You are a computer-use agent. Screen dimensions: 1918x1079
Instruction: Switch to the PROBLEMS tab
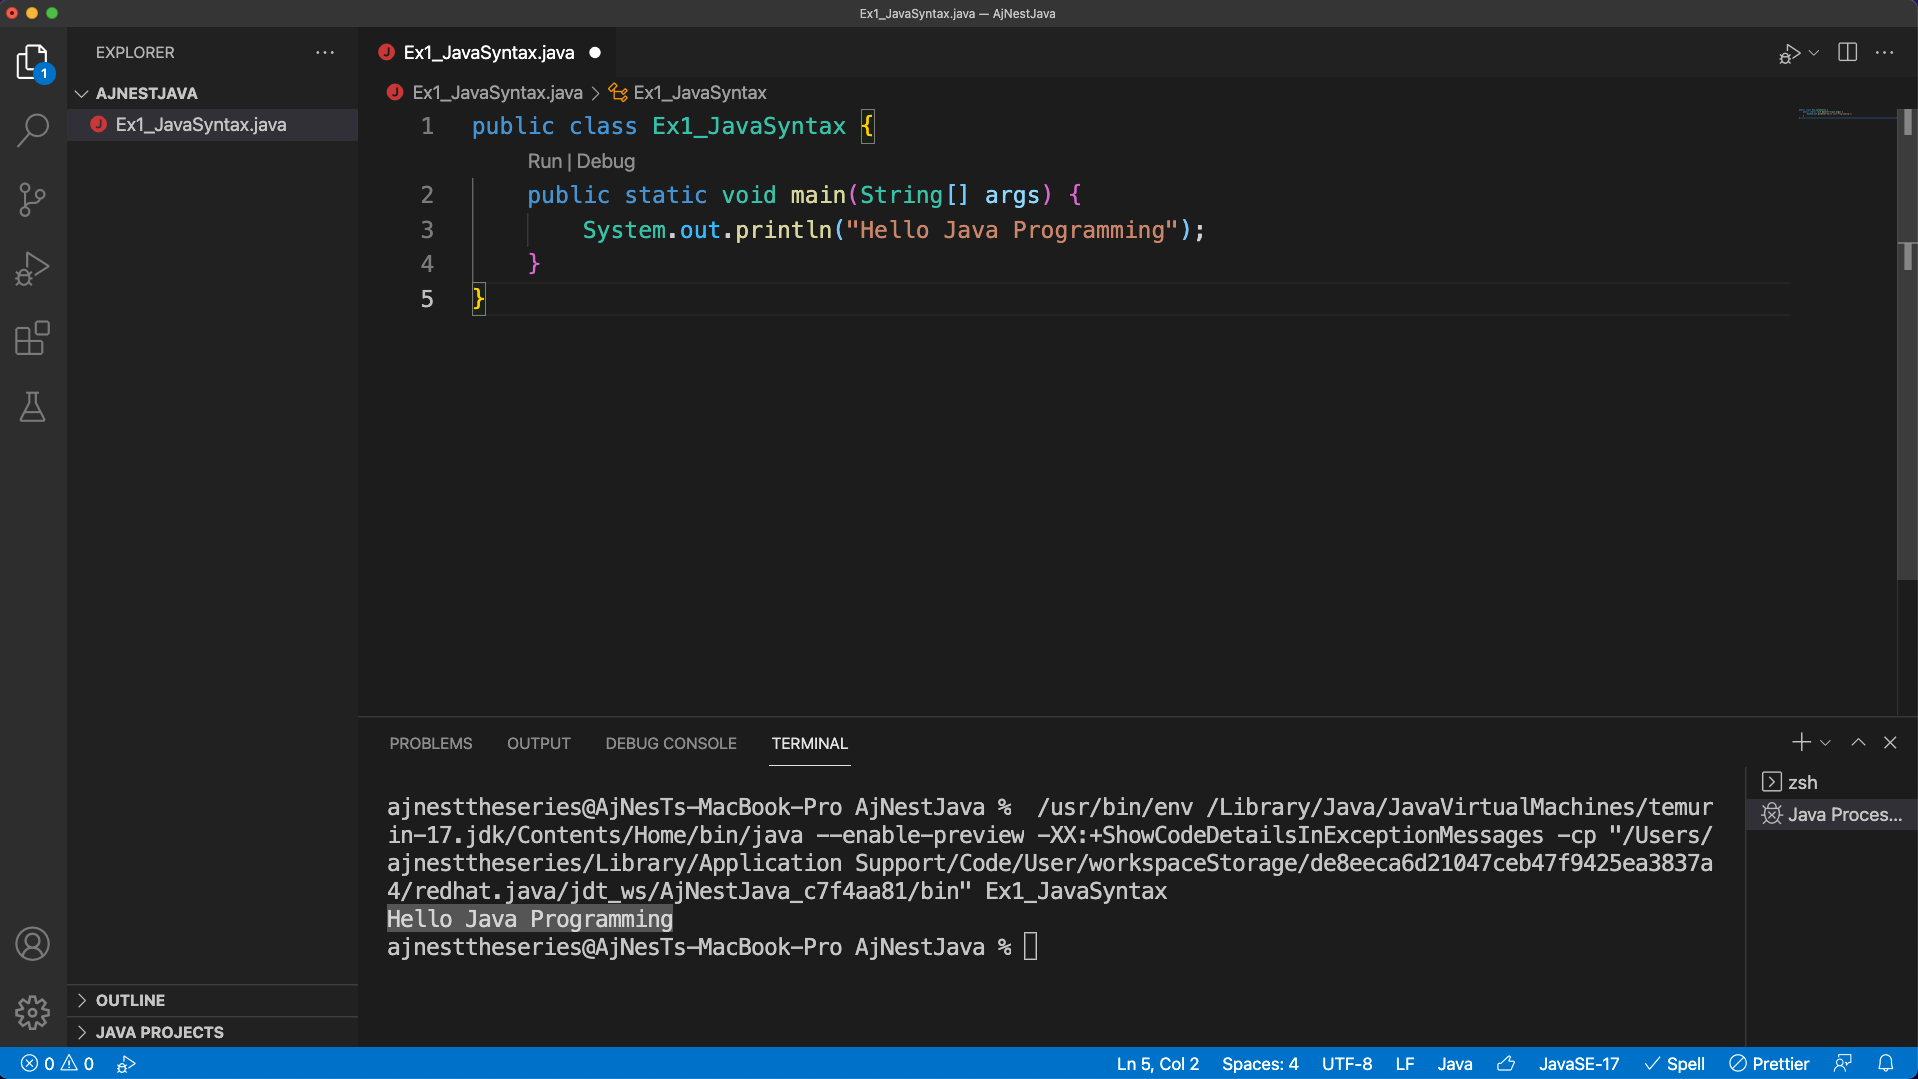pos(430,744)
